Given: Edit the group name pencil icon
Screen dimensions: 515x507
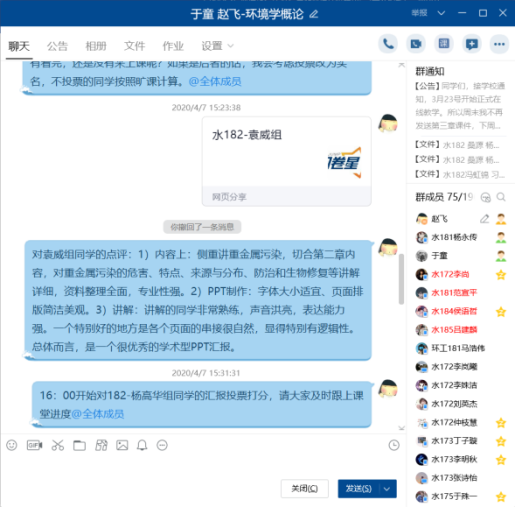Looking at the screenshot, I should pos(314,14).
